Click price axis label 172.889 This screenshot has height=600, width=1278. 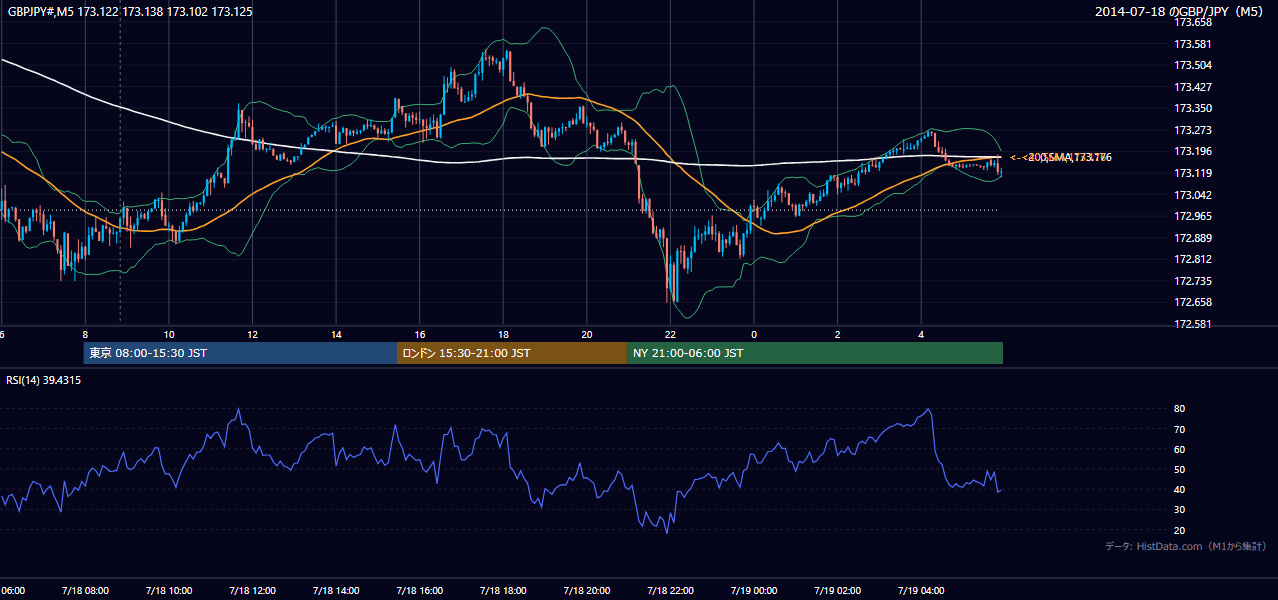(x=1192, y=238)
